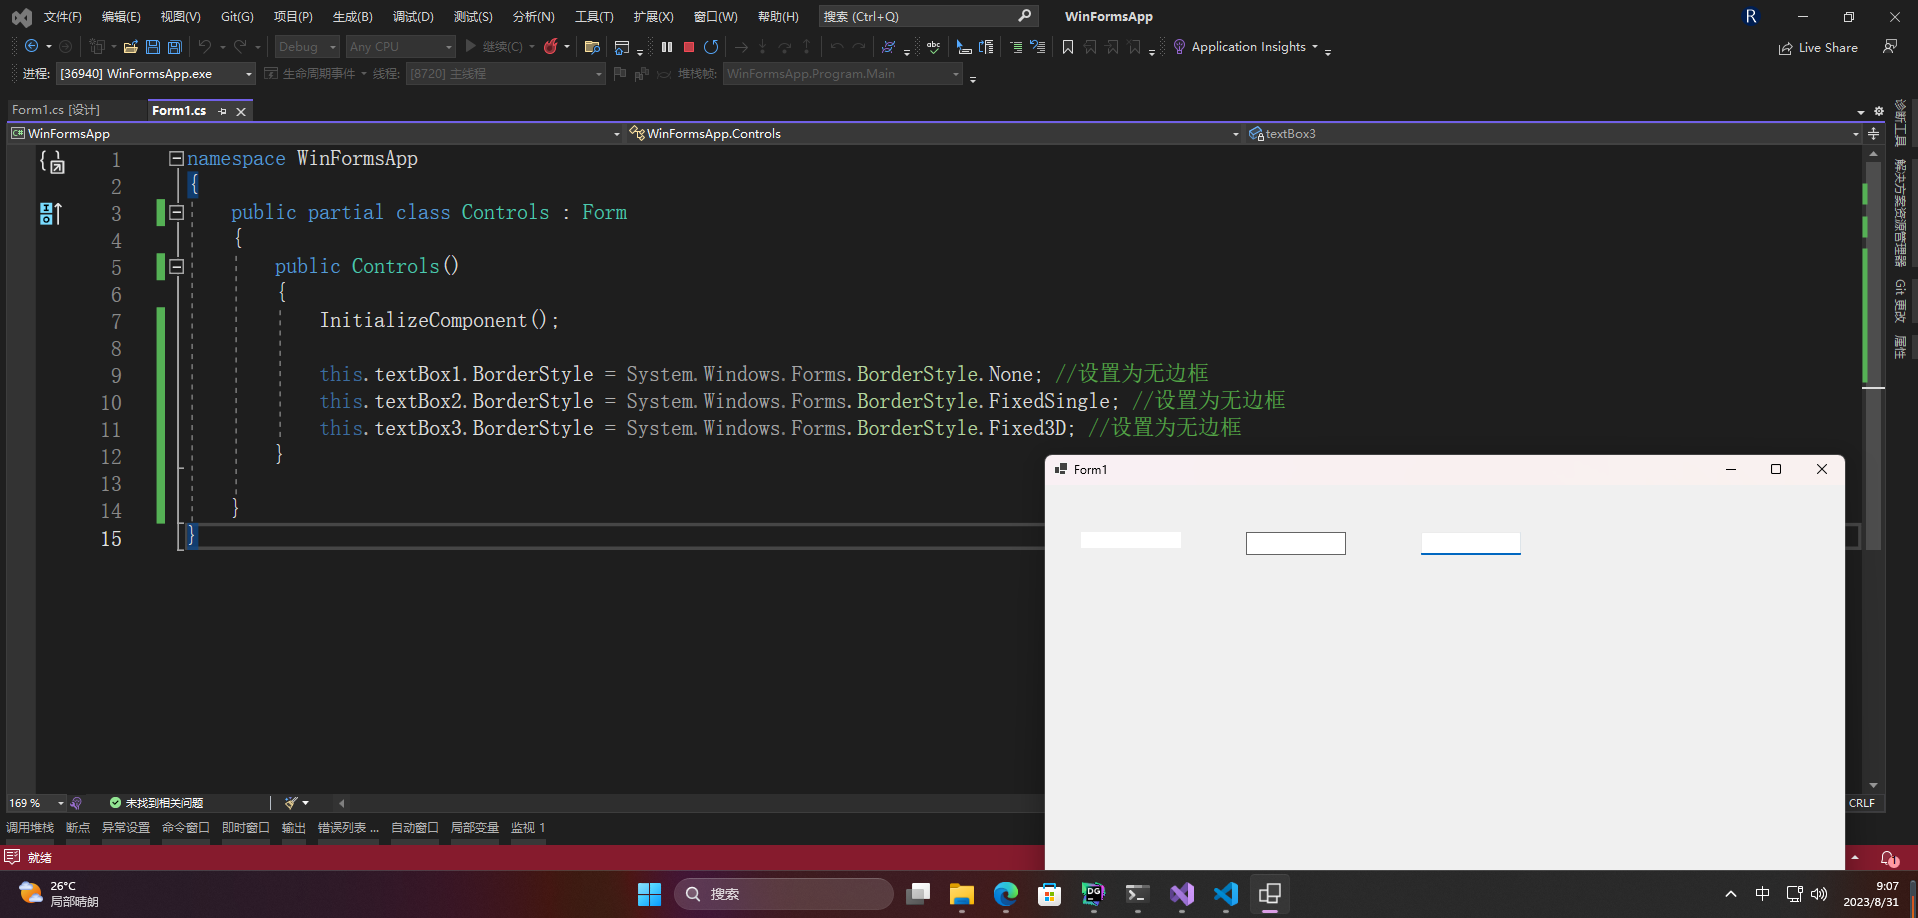Image resolution: width=1918 pixels, height=918 pixels.
Task: Click the Pause debugging icon
Action: coord(667,47)
